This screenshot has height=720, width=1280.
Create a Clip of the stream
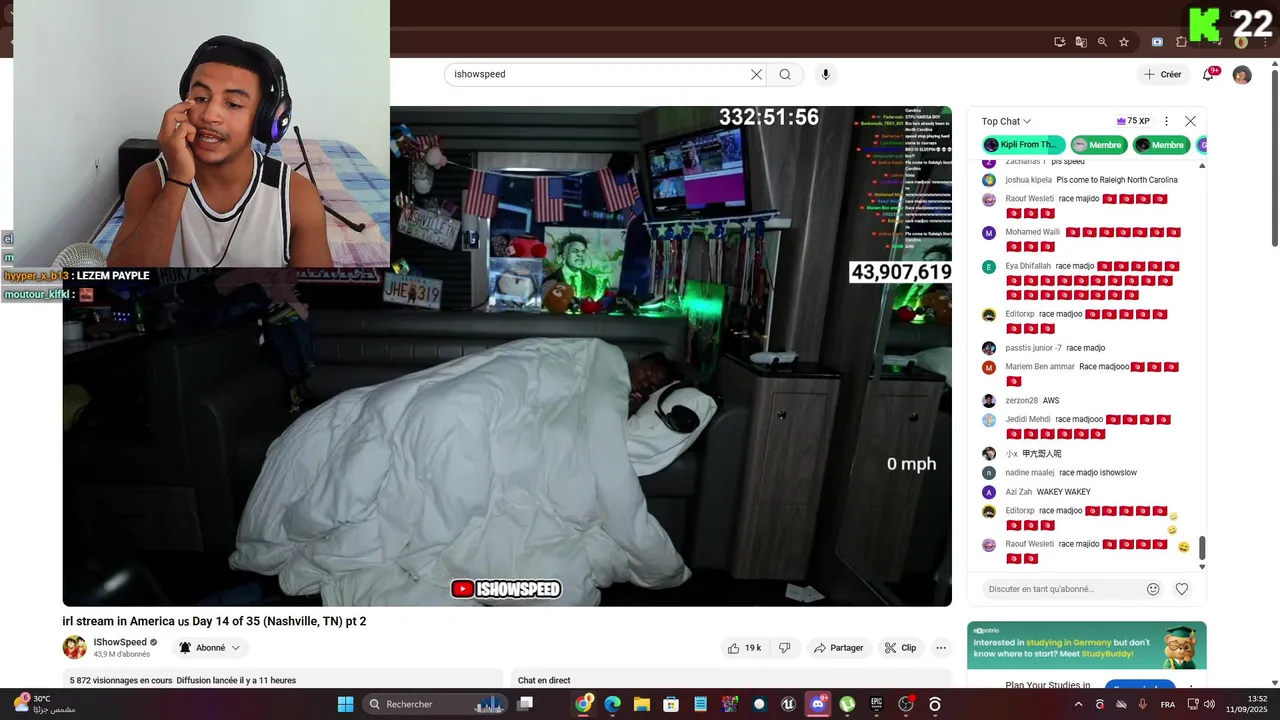coord(900,648)
